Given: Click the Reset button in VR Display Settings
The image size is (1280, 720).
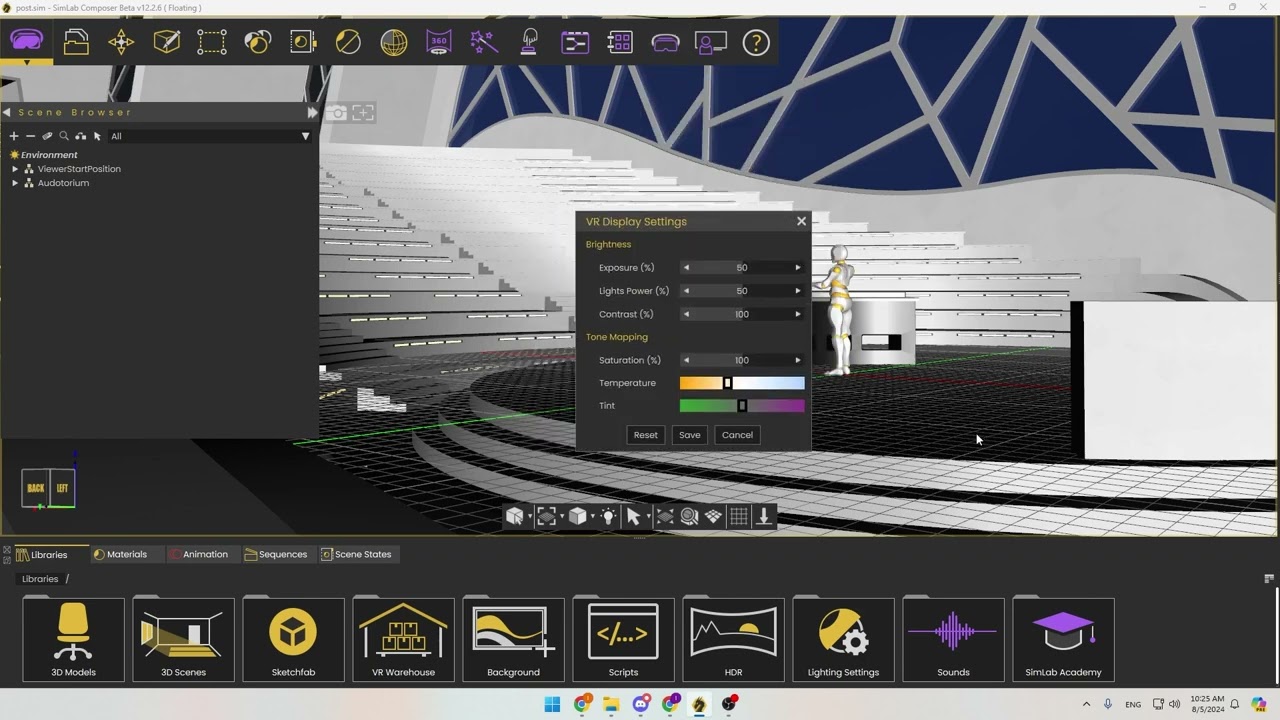Looking at the screenshot, I should tap(645, 435).
